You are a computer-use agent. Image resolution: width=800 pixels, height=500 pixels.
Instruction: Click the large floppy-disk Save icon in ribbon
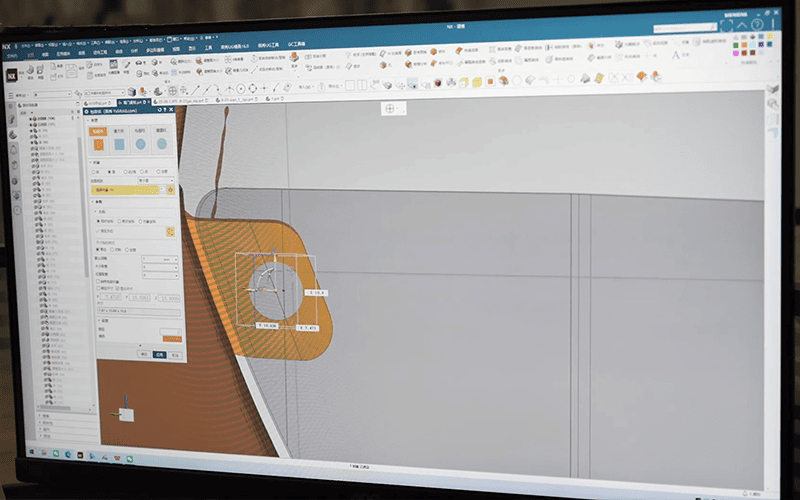tap(71, 71)
